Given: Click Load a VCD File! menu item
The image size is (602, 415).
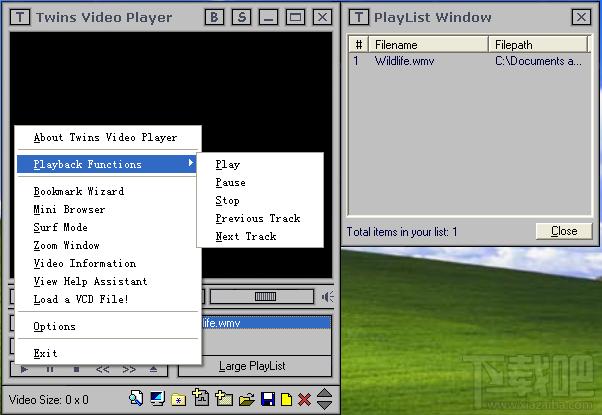Looking at the screenshot, I should tap(108, 300).
